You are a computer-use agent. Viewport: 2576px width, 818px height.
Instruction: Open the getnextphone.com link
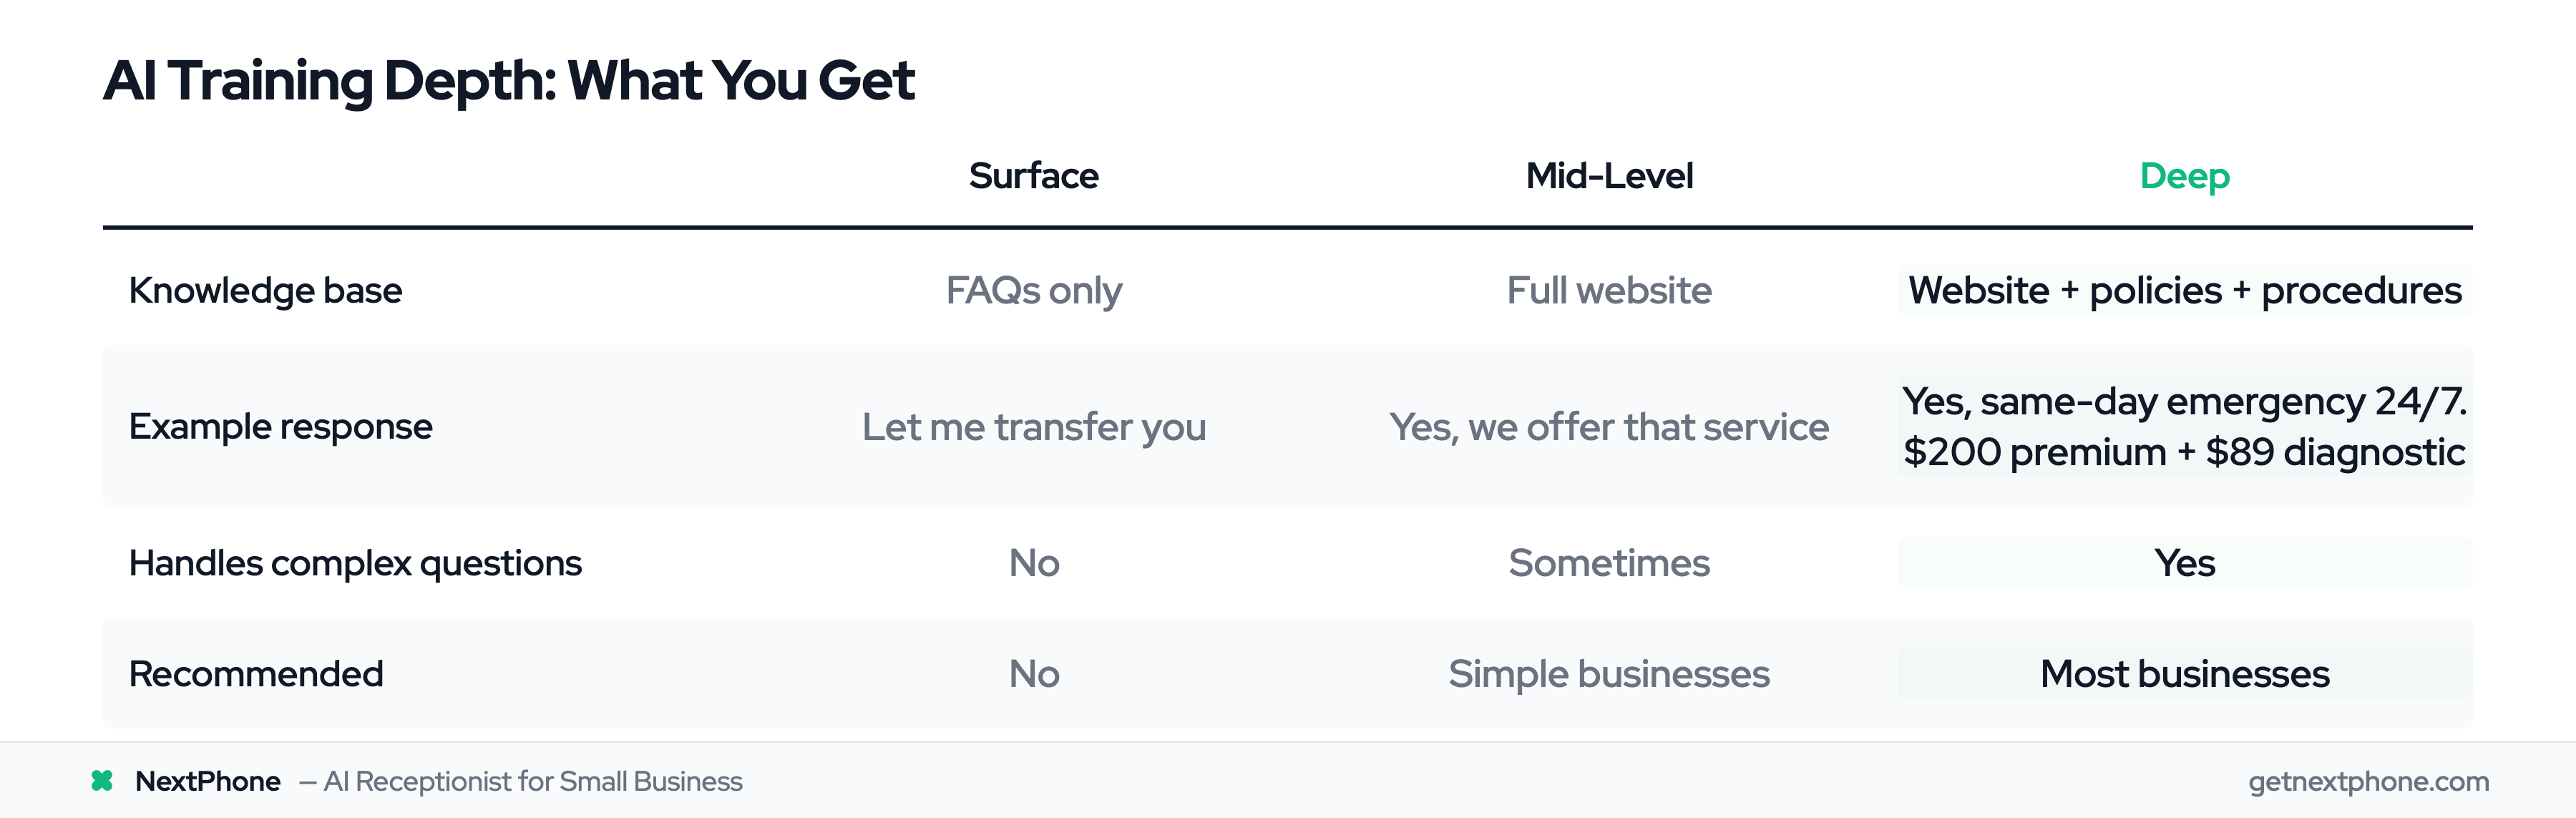point(2368,781)
